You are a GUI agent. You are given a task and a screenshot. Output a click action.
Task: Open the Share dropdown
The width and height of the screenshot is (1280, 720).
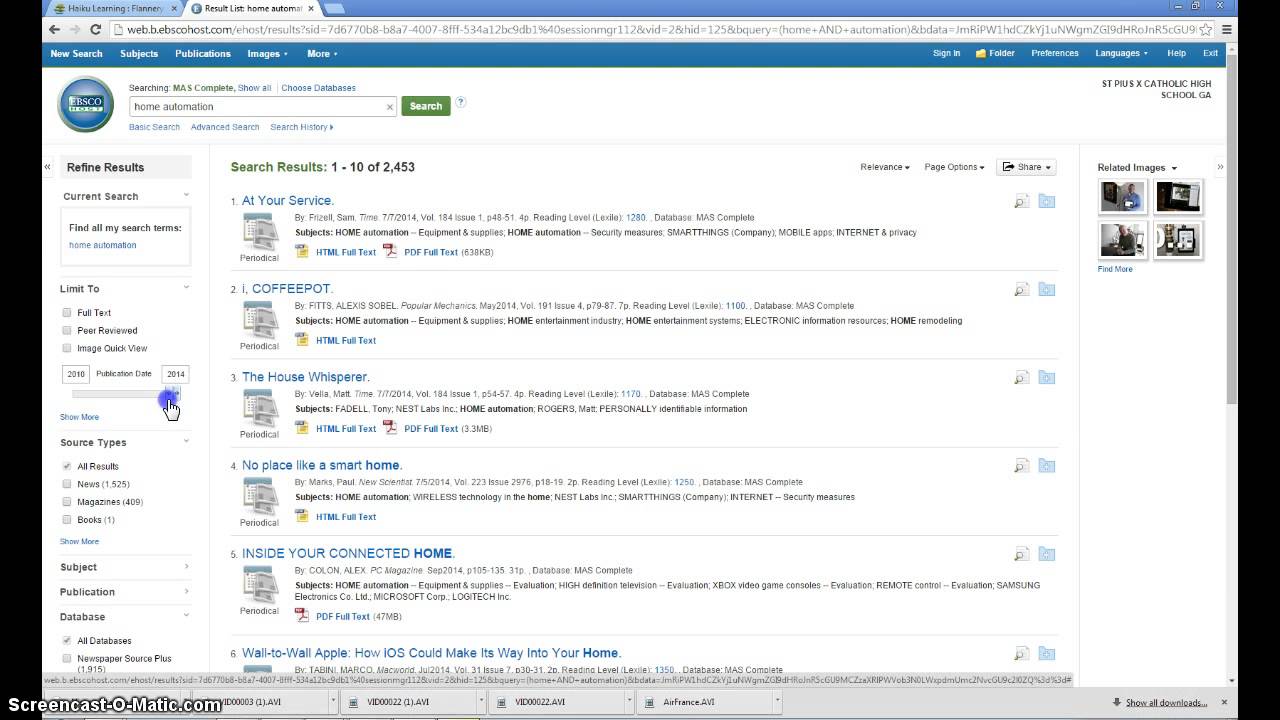click(1026, 167)
